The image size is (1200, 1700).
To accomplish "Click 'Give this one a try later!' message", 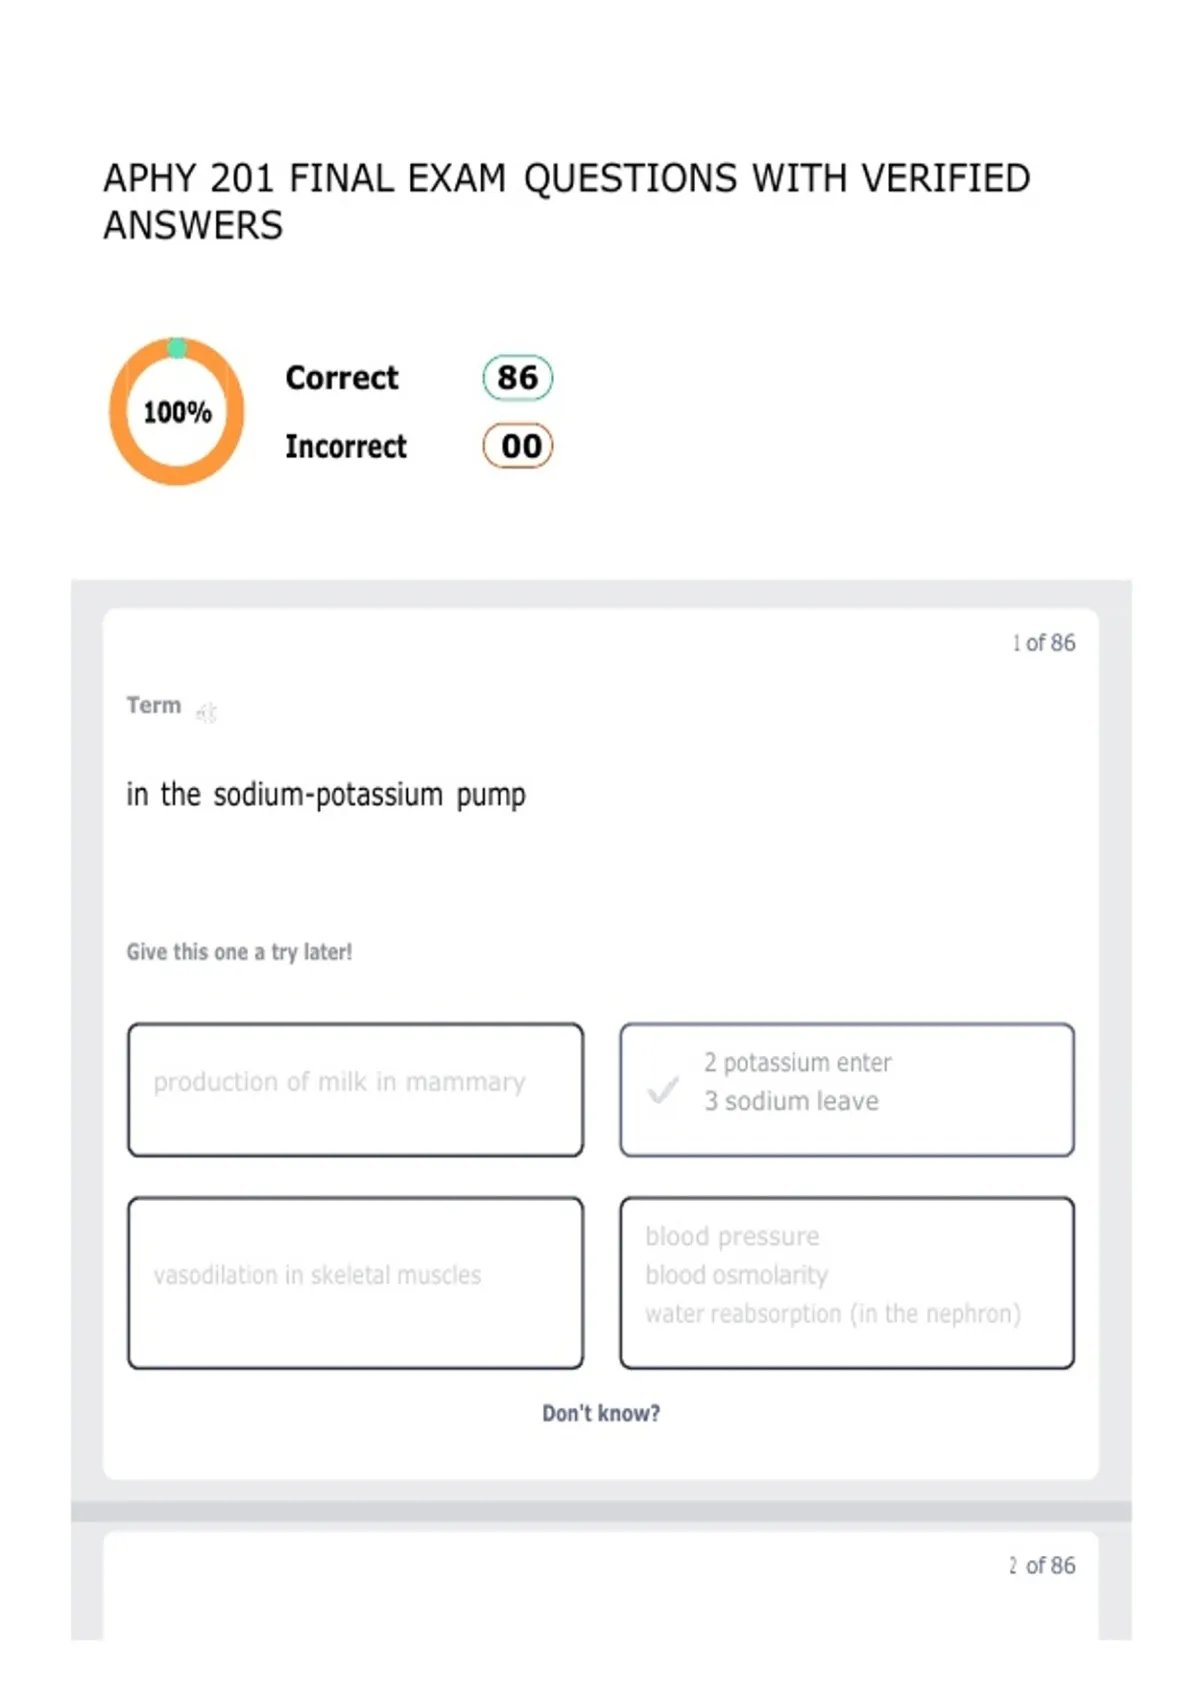I will coord(239,952).
